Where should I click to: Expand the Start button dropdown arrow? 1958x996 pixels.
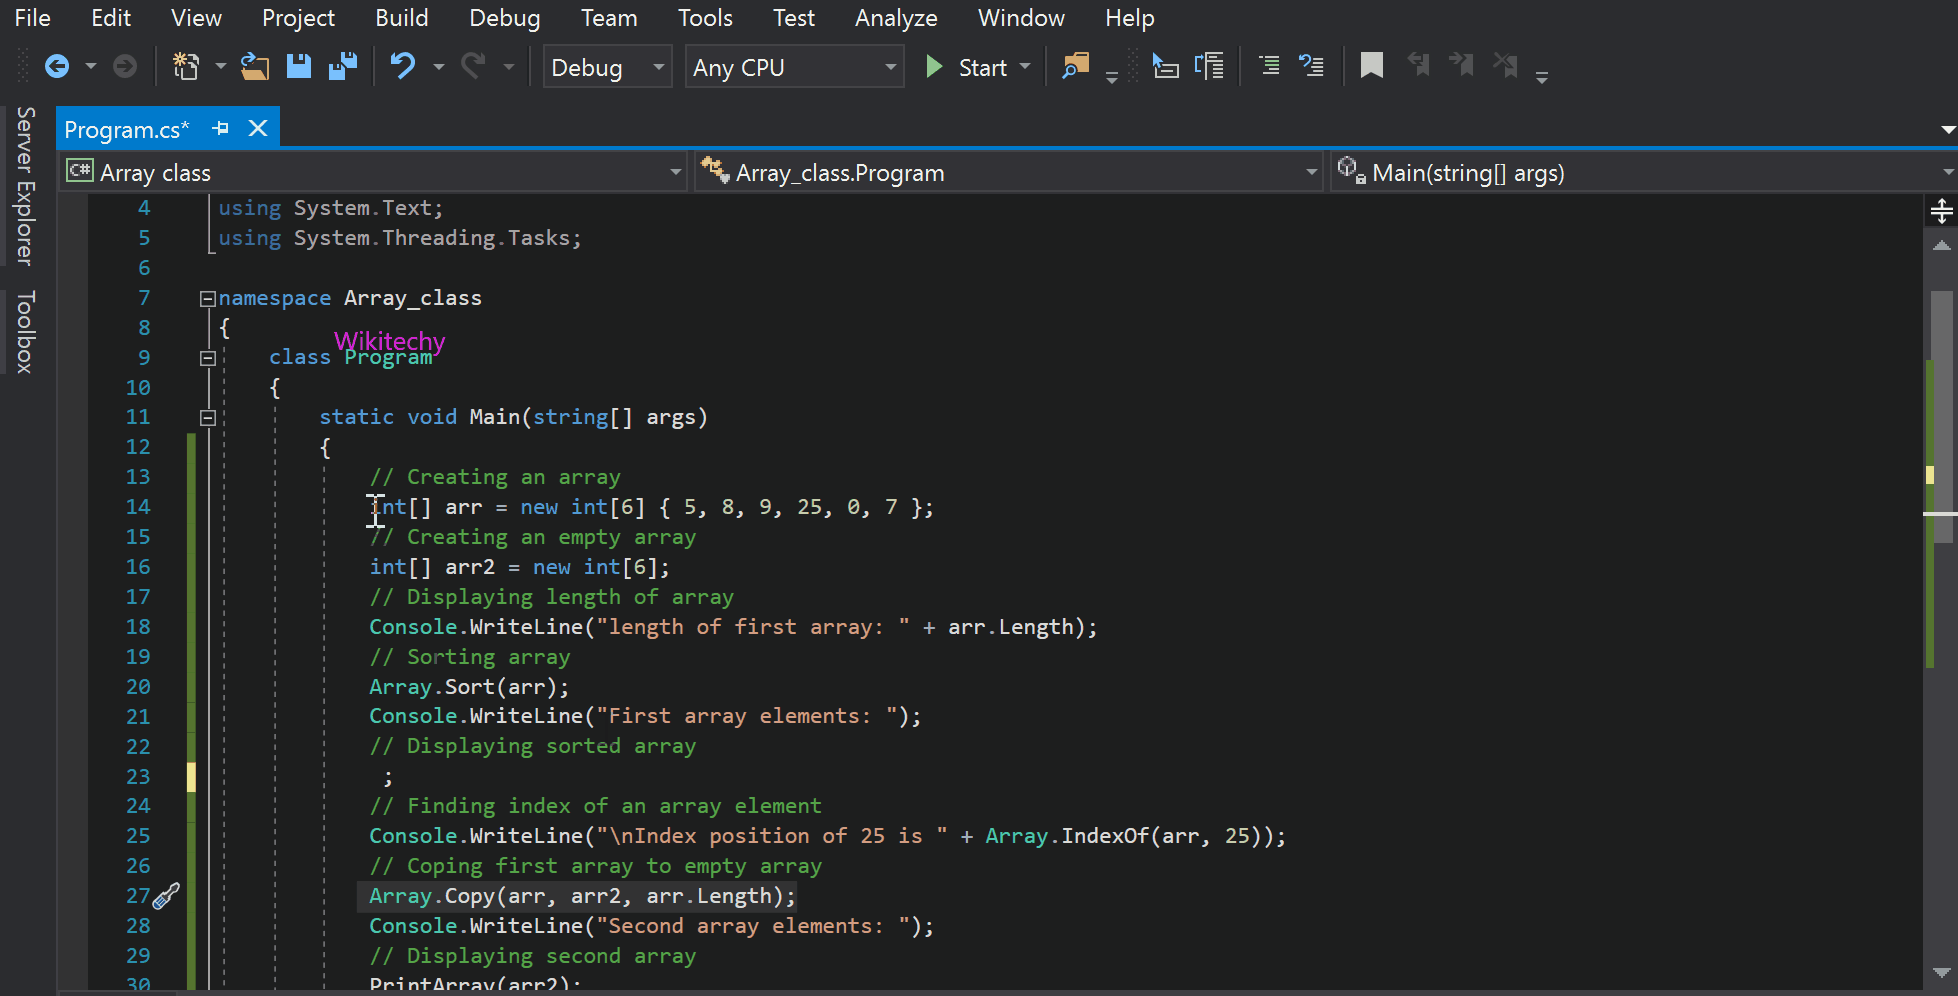point(1025,67)
